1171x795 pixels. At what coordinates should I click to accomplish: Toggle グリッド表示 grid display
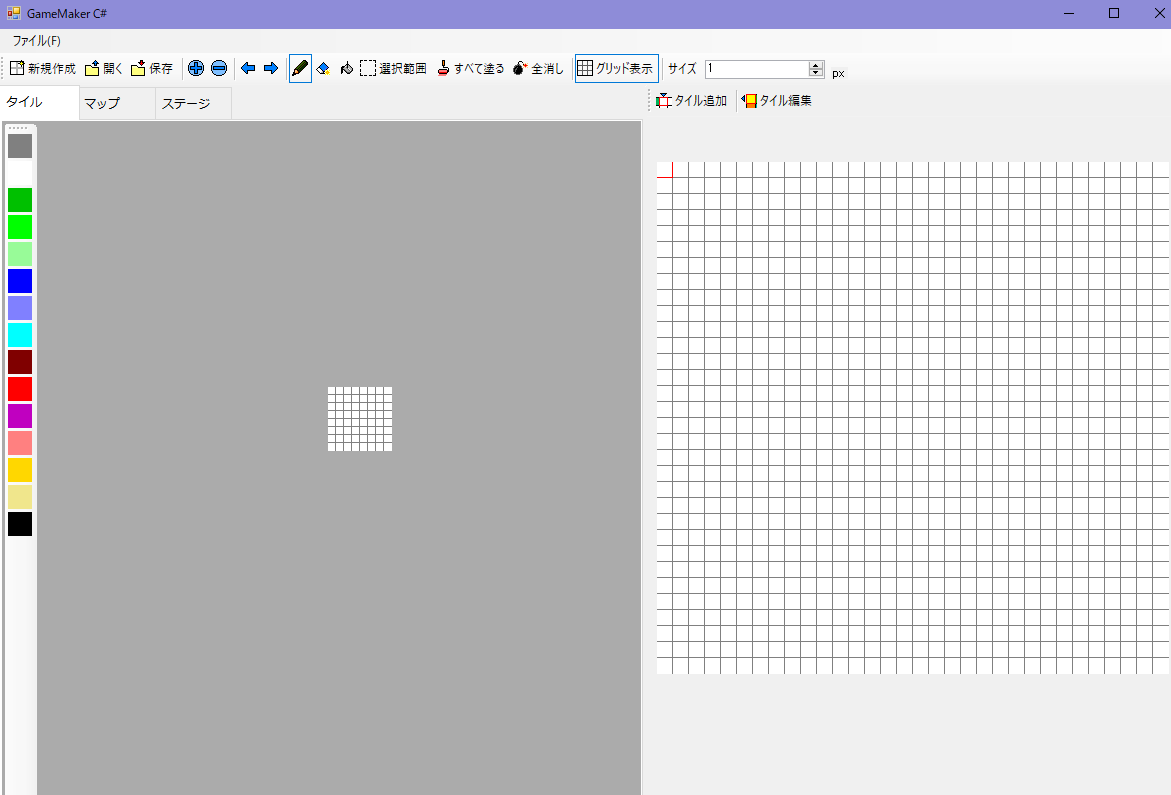point(617,69)
